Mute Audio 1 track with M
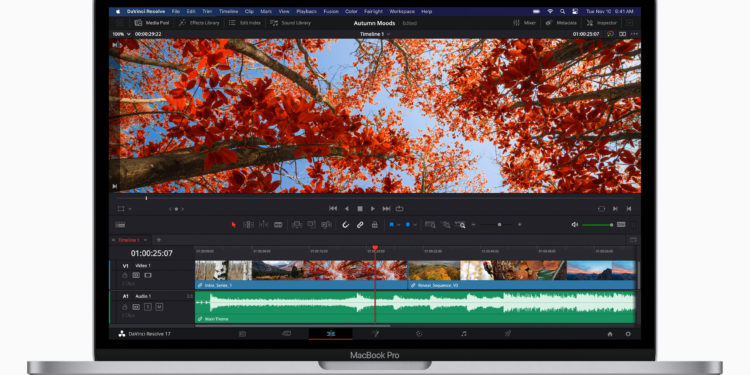Image resolution: width=750 pixels, height=375 pixels. point(159,307)
